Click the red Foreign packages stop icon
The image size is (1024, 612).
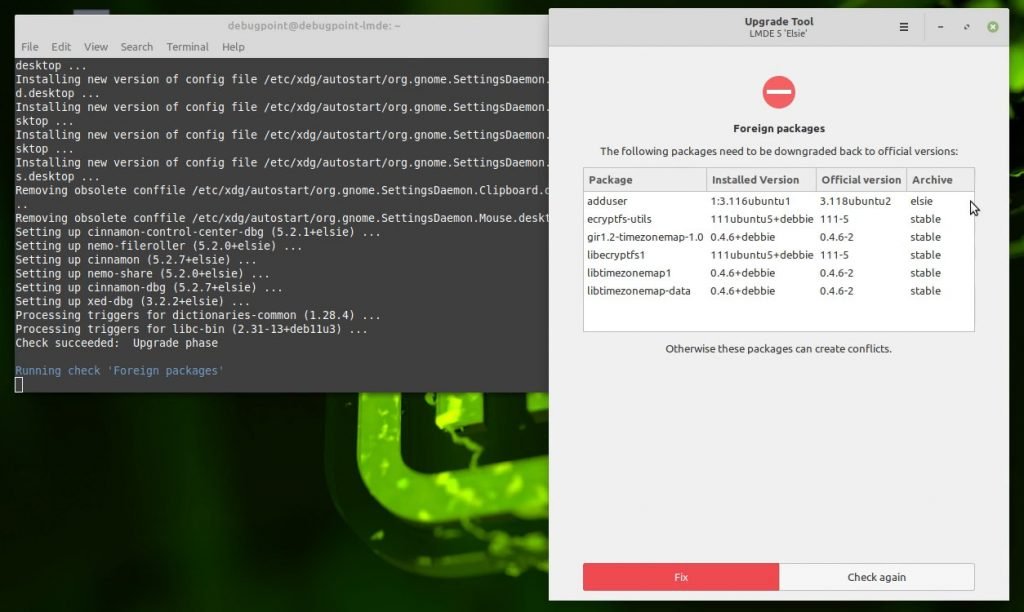click(x=779, y=92)
